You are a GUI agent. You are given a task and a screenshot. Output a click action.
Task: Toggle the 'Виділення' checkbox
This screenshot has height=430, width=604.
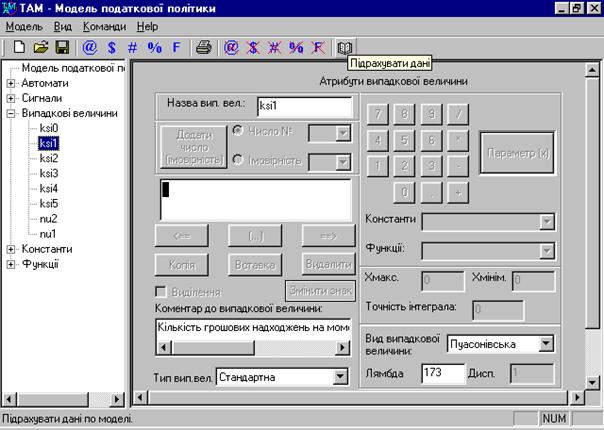click(163, 291)
